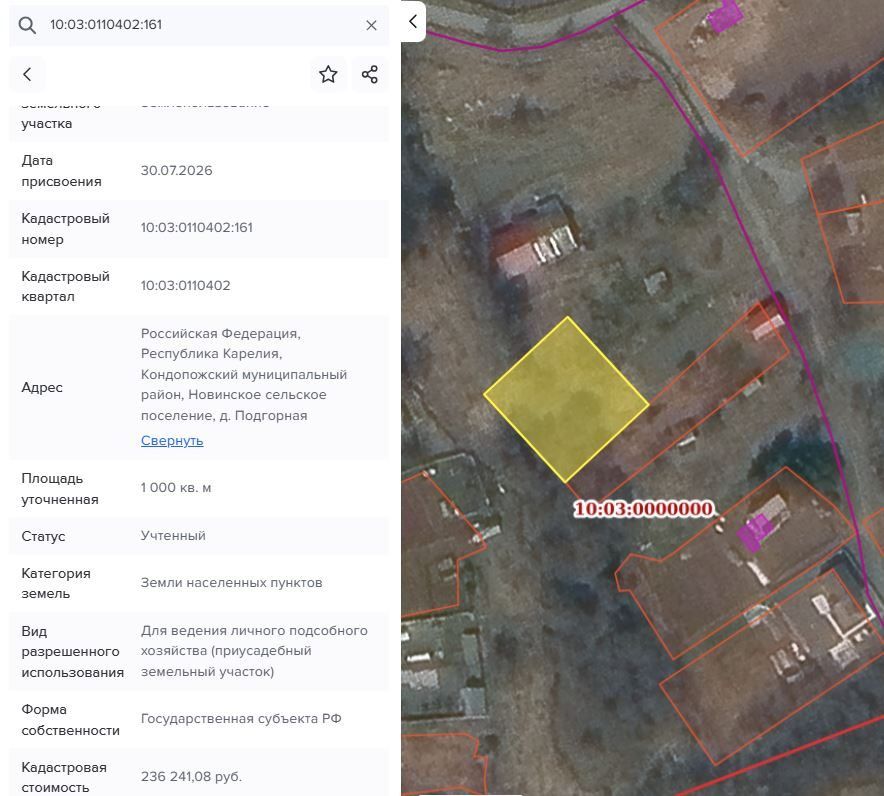The image size is (884, 796).
Task: Click the Статус field label
Action: [x=43, y=536]
